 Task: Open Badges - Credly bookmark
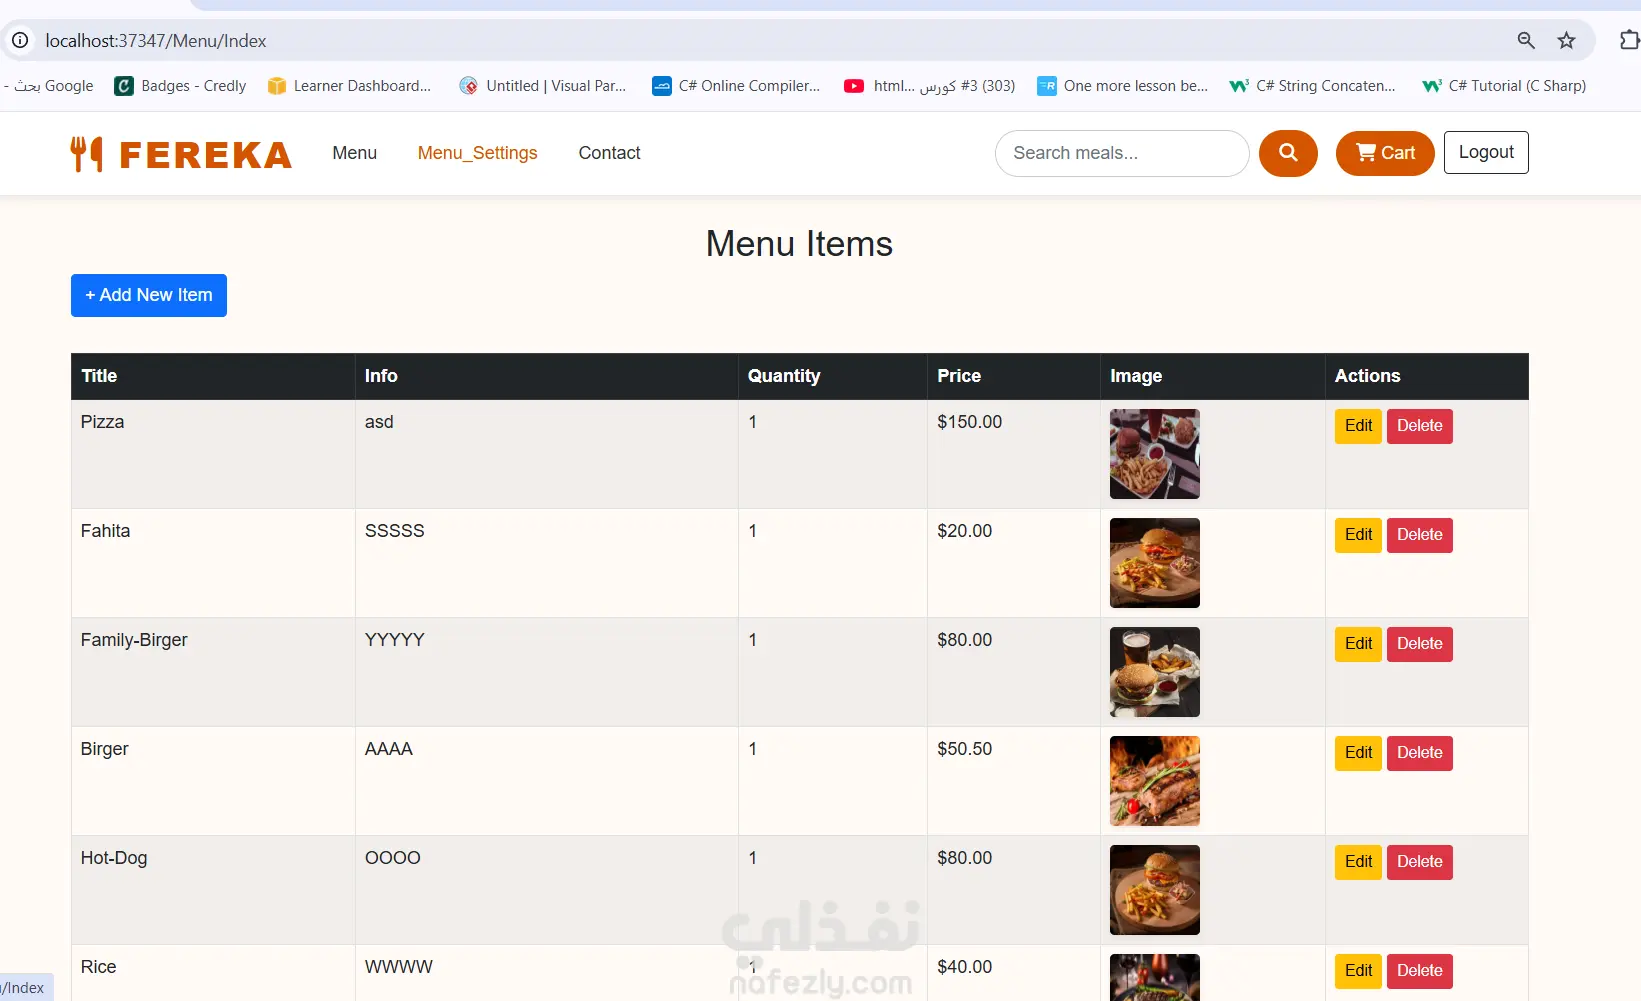pos(181,86)
